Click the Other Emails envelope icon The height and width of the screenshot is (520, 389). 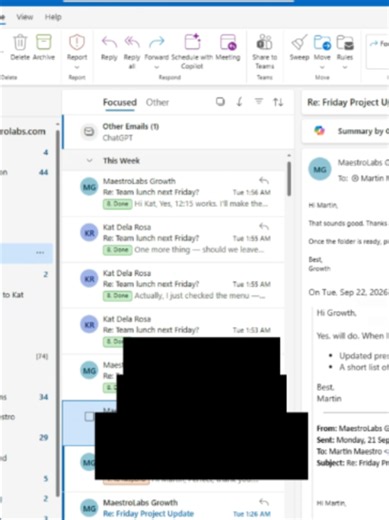point(89,132)
